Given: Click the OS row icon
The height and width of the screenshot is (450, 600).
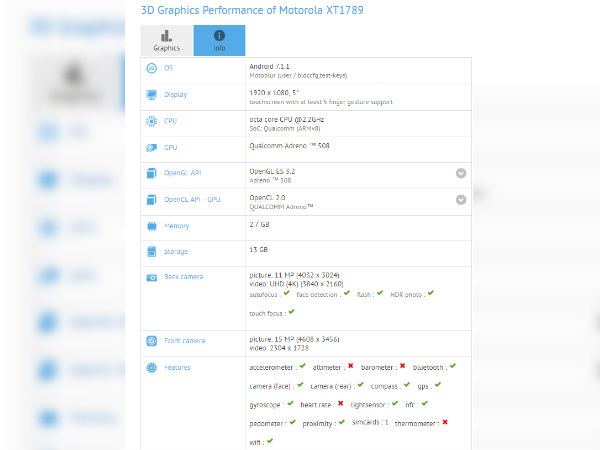Looking at the screenshot, I should [152, 68].
